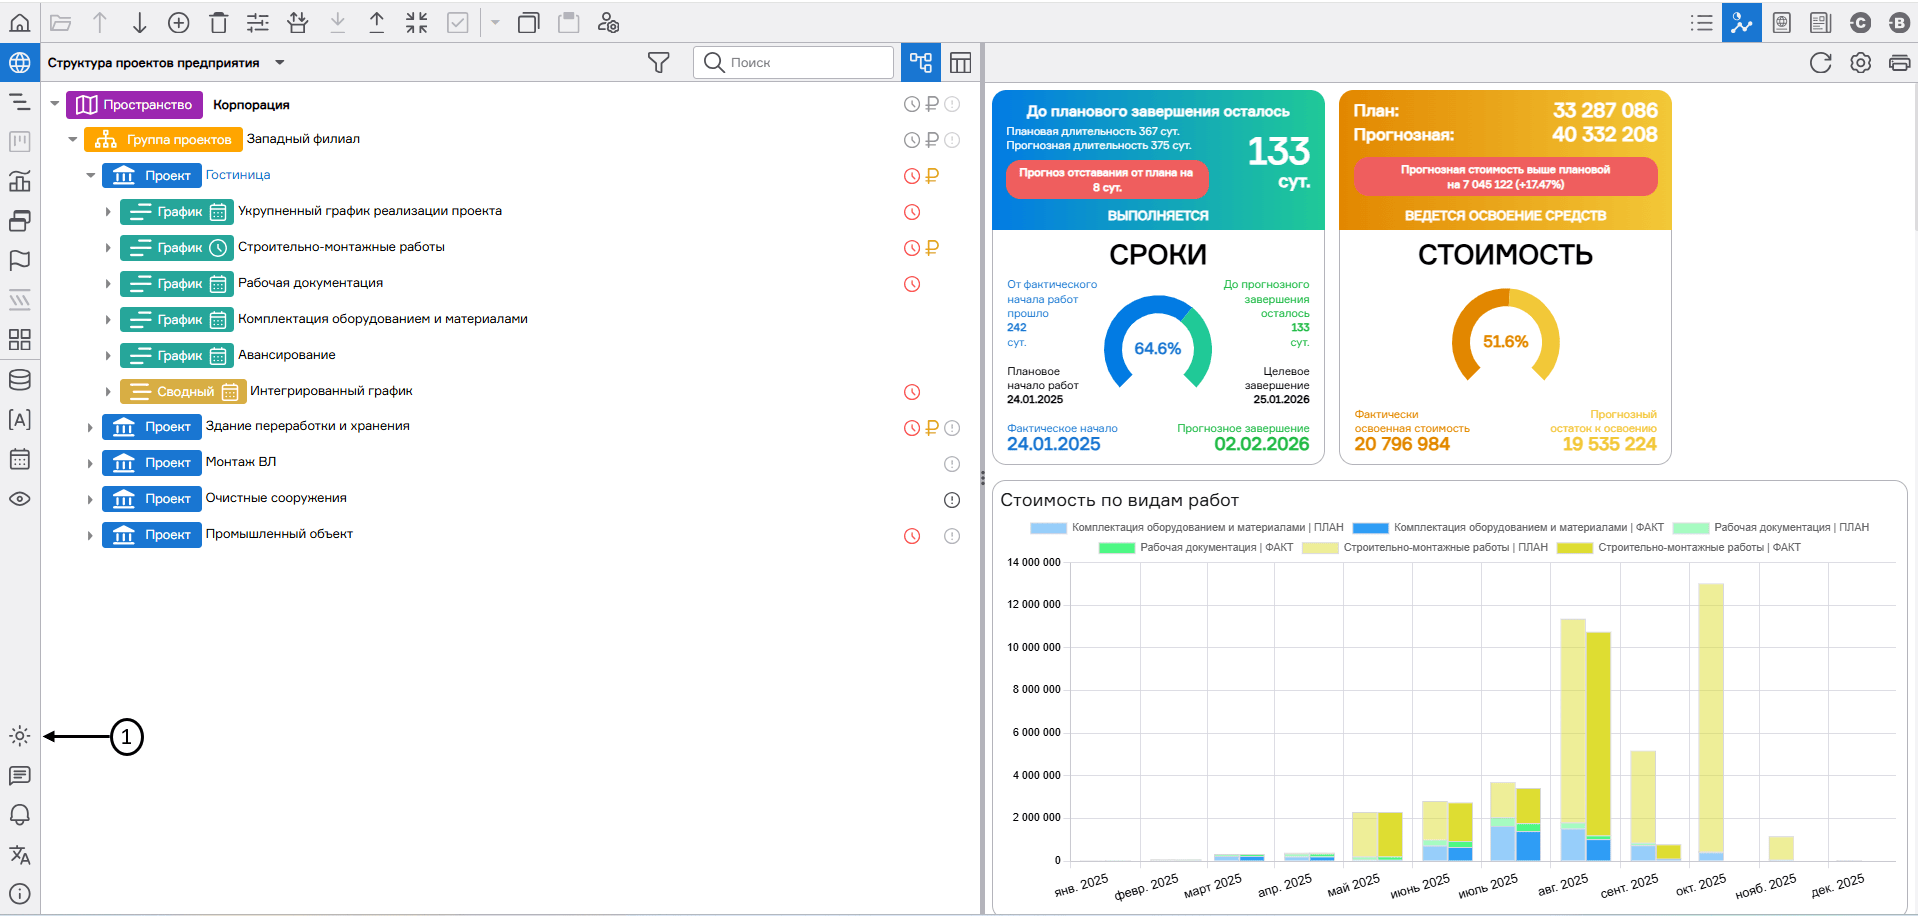Viewport: 1918px width, 916px height.
Task: Refresh the dashboard with the reload icon
Action: pos(1820,63)
